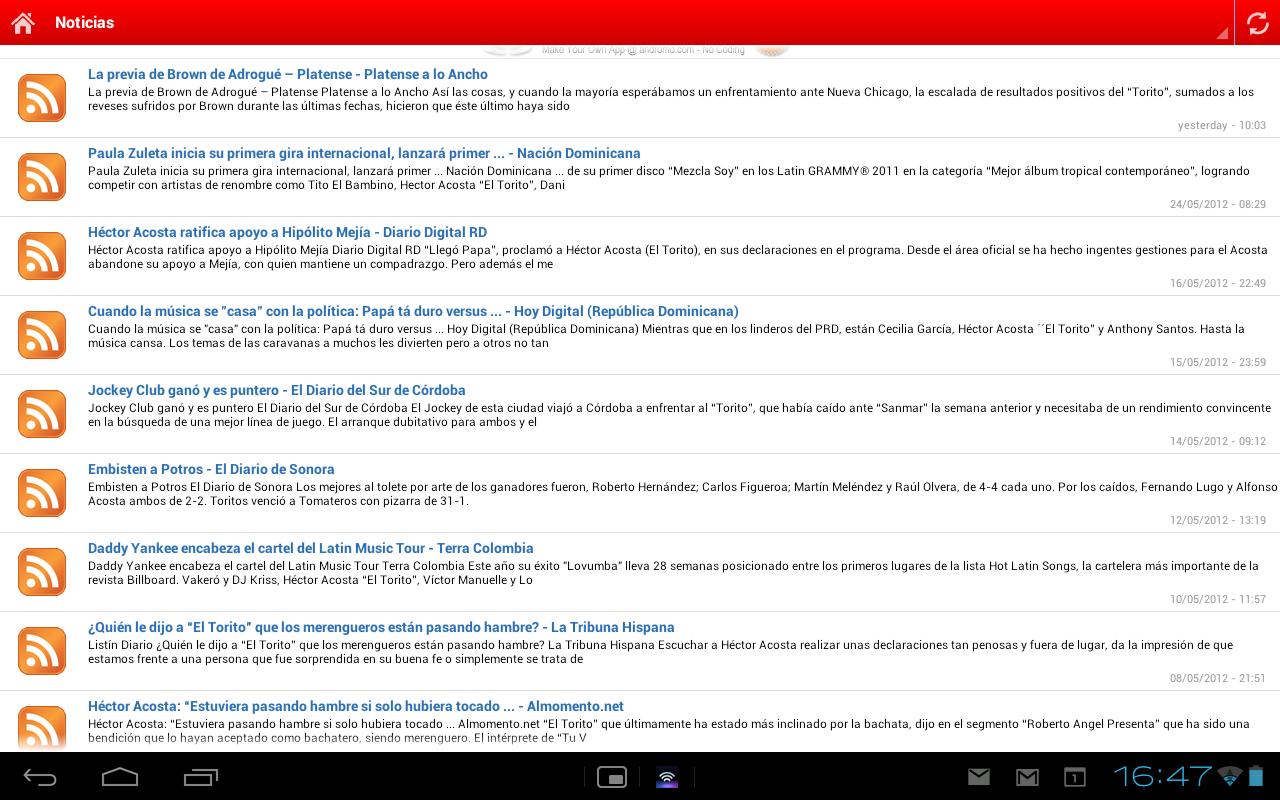Select the summary starting 'La previa de Brown de Adrogué – Platense Platense a lo Ancho Así las cosas'
Image resolution: width=1280 pixels, height=800 pixels.
tap(671, 99)
